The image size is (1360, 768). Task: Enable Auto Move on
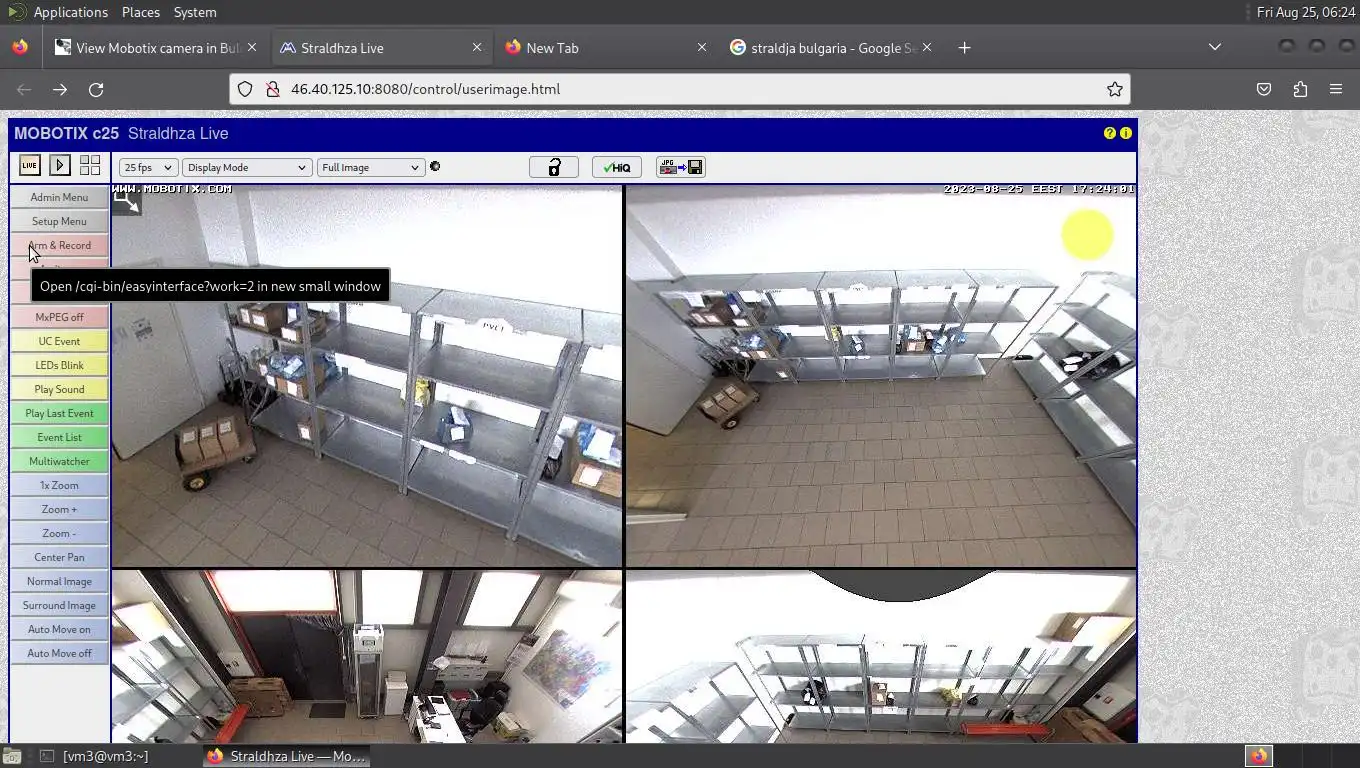59,629
